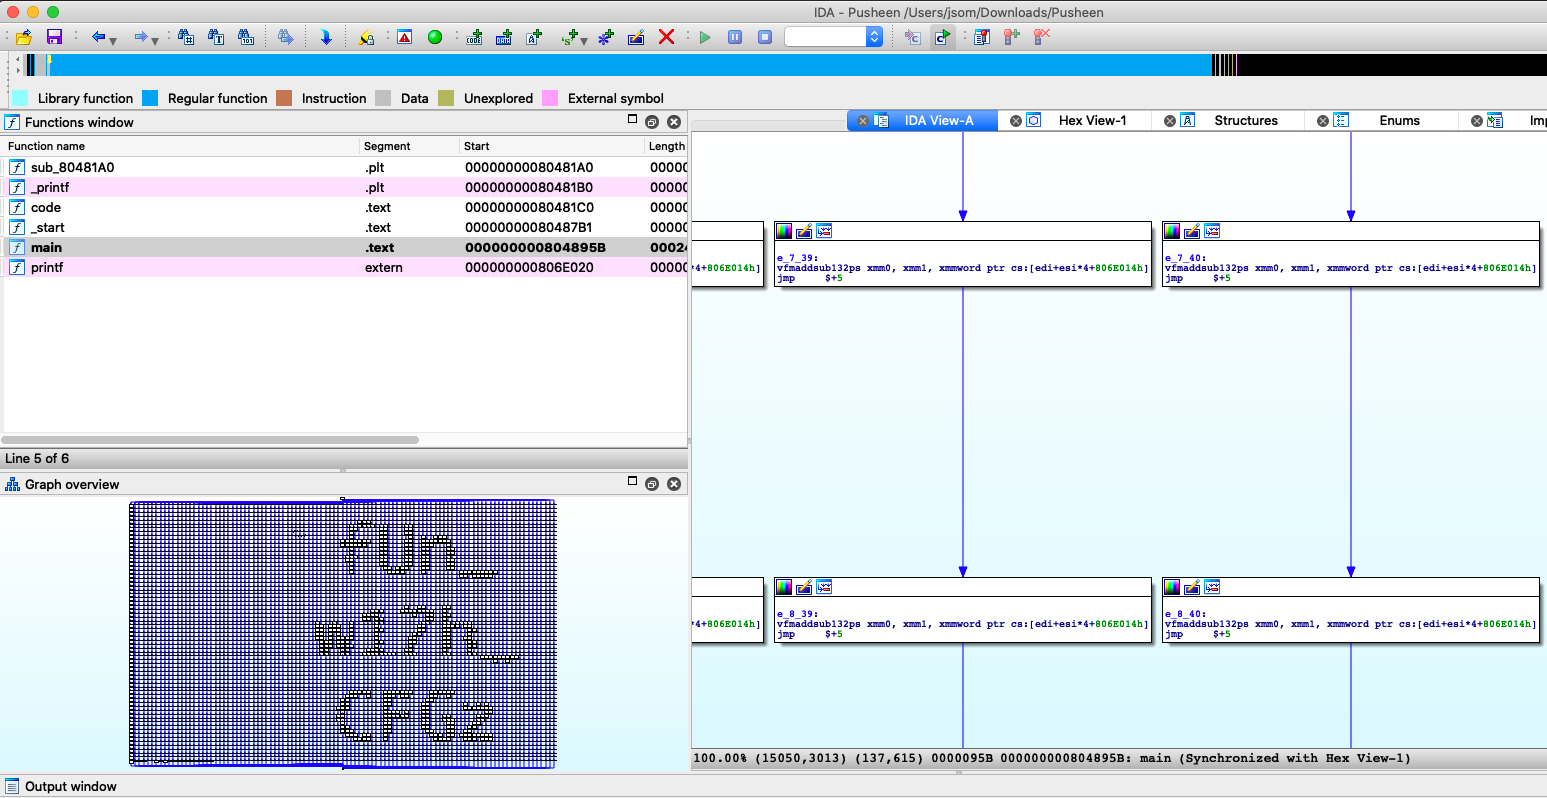Image resolution: width=1547 pixels, height=798 pixels.
Task: Click the blue down-arrow jump icon
Action: [x=325, y=37]
